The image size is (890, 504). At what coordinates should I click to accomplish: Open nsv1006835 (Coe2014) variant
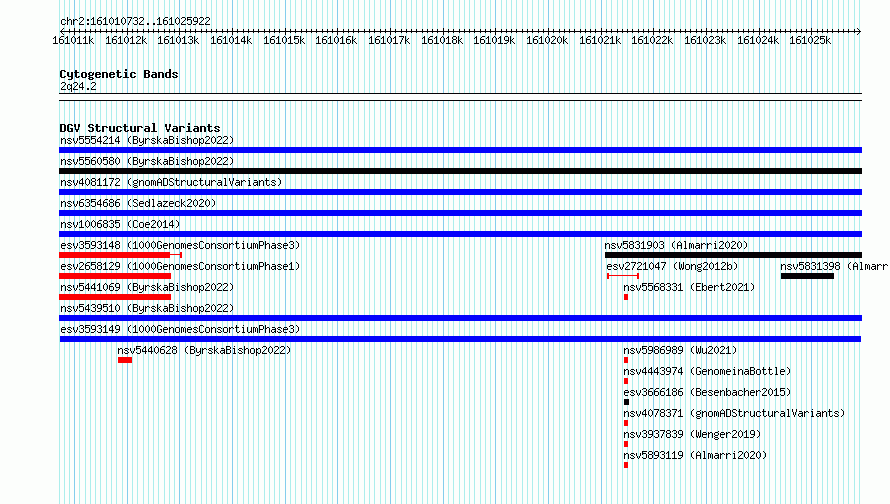pyautogui.click(x=120, y=224)
